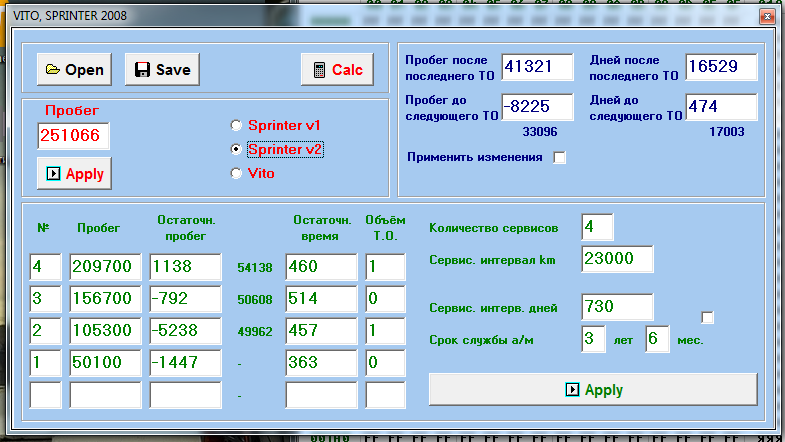The image size is (785, 442).
Task: Click the mileage cell 50100
Action: click(105, 363)
